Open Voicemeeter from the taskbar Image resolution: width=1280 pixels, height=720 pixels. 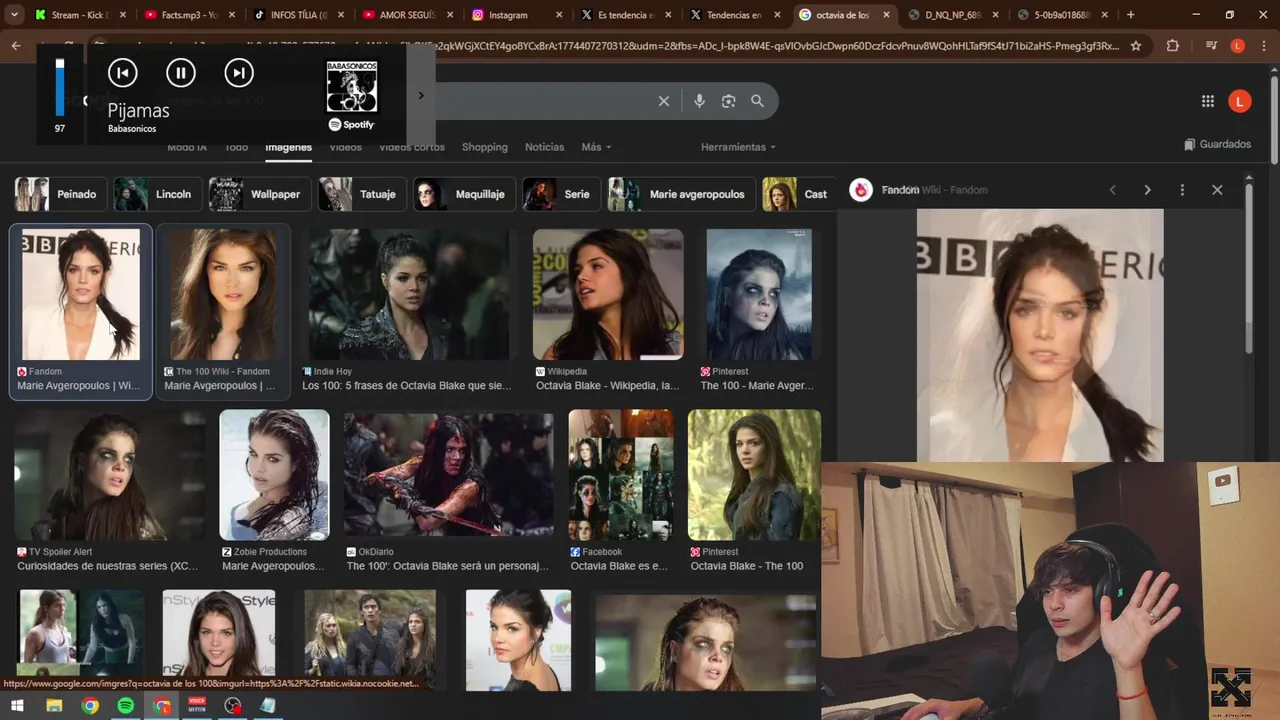coord(197,706)
